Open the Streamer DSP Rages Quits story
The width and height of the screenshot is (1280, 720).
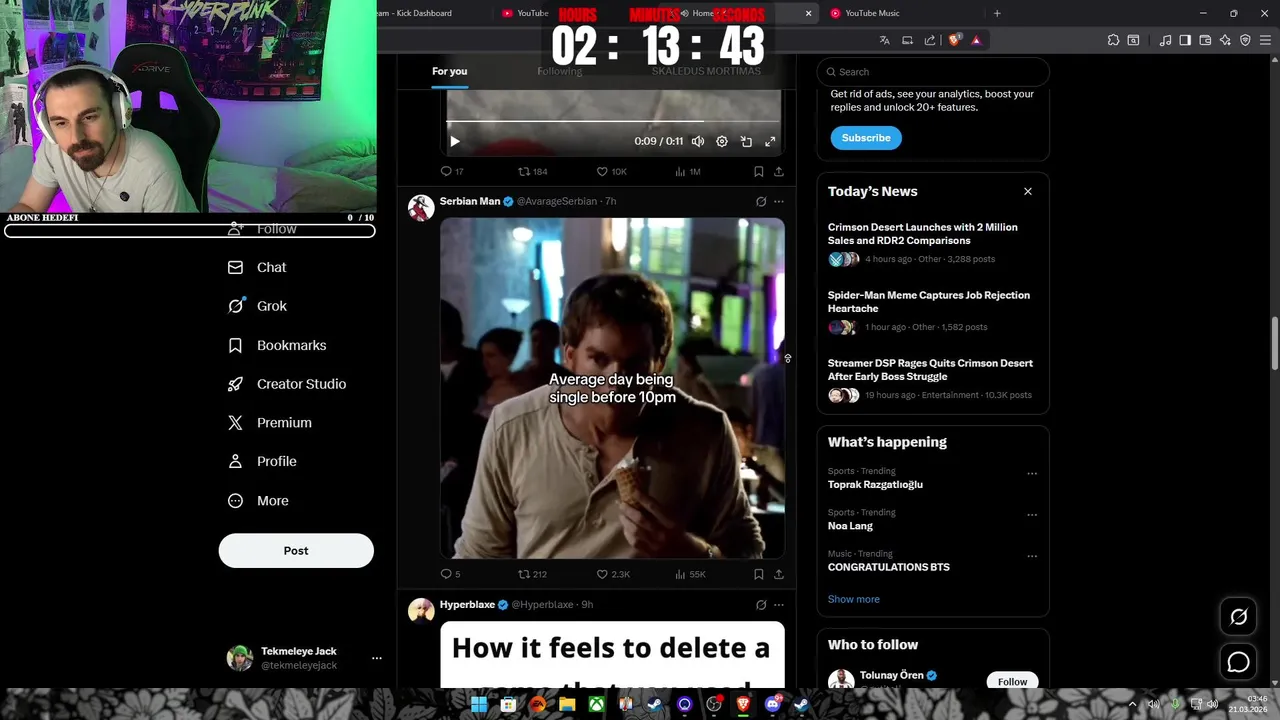point(930,370)
